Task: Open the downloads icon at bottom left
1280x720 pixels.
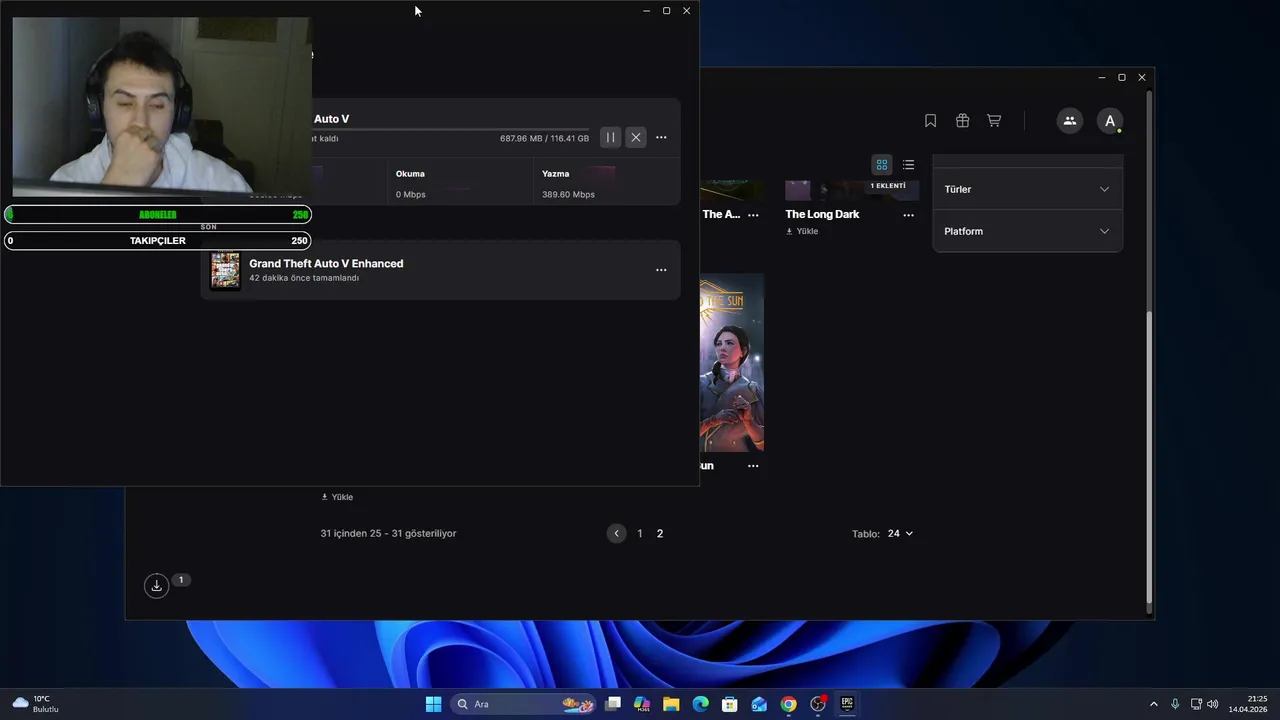Action: 156,586
